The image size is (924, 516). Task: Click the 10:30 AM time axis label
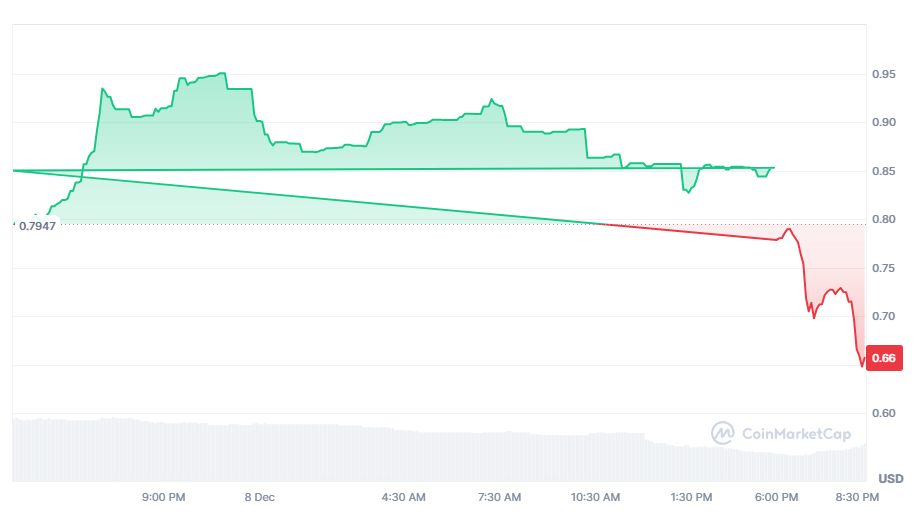tap(595, 497)
